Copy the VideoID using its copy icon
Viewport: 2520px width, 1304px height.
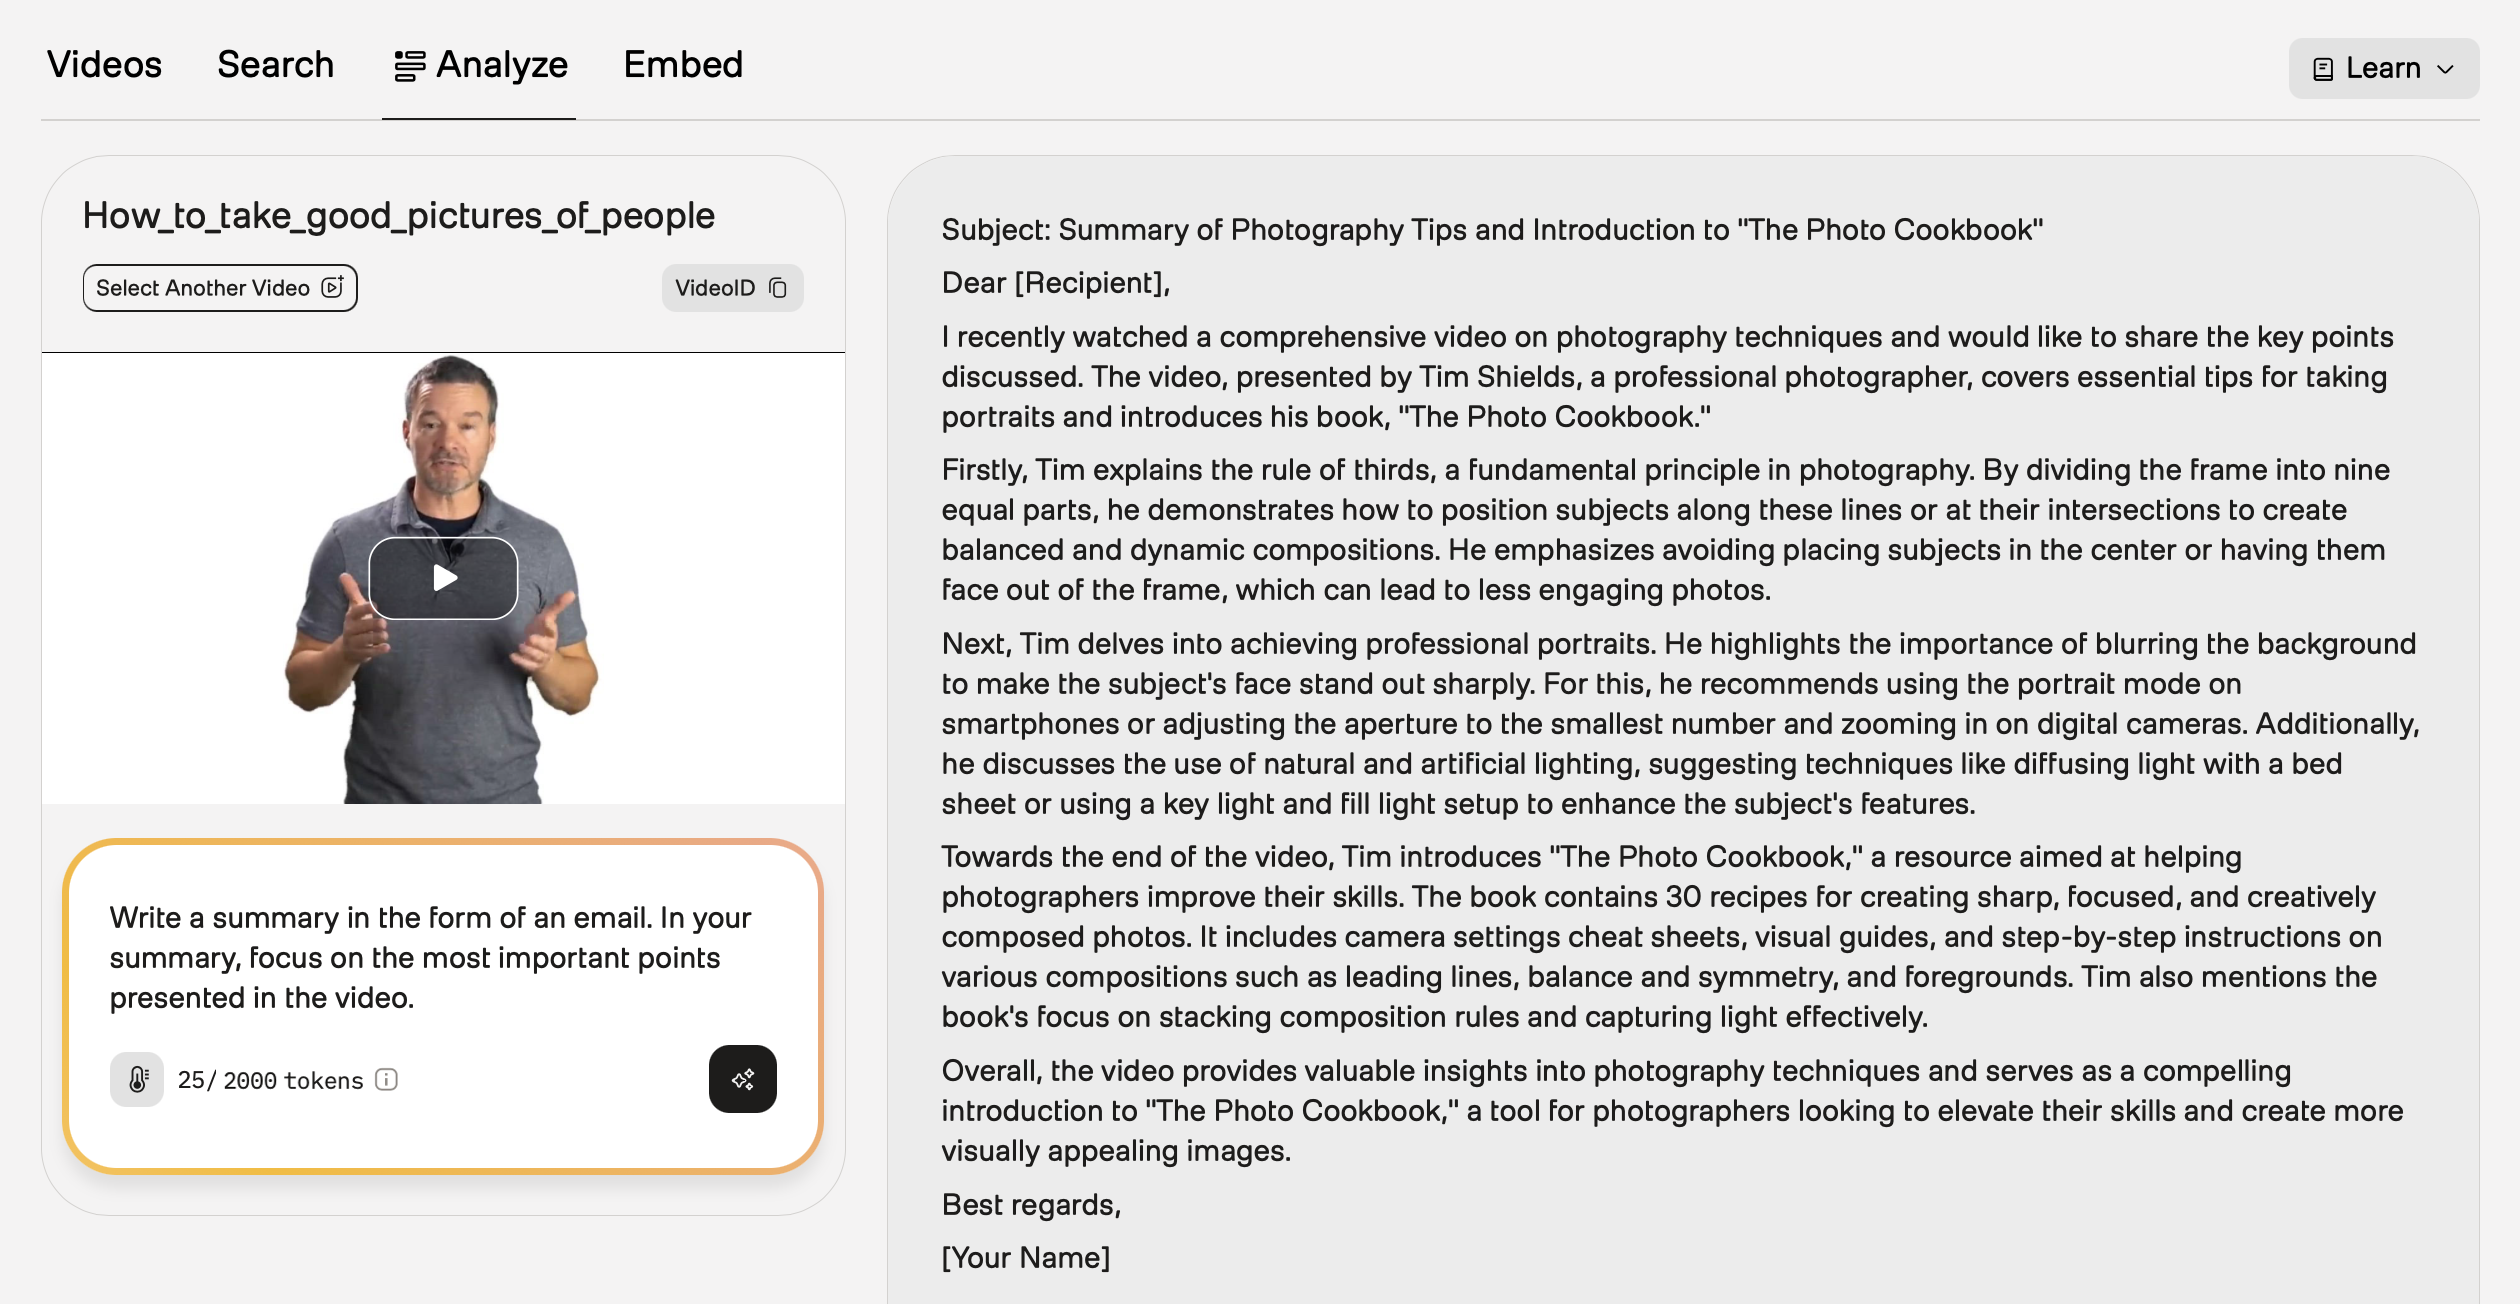point(778,289)
